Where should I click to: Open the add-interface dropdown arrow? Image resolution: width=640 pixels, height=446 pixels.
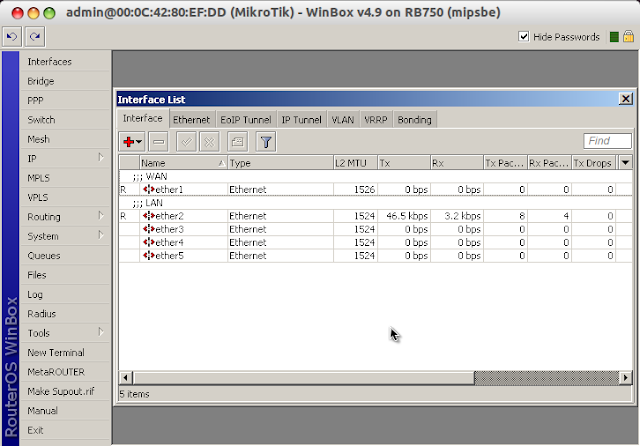point(139,142)
